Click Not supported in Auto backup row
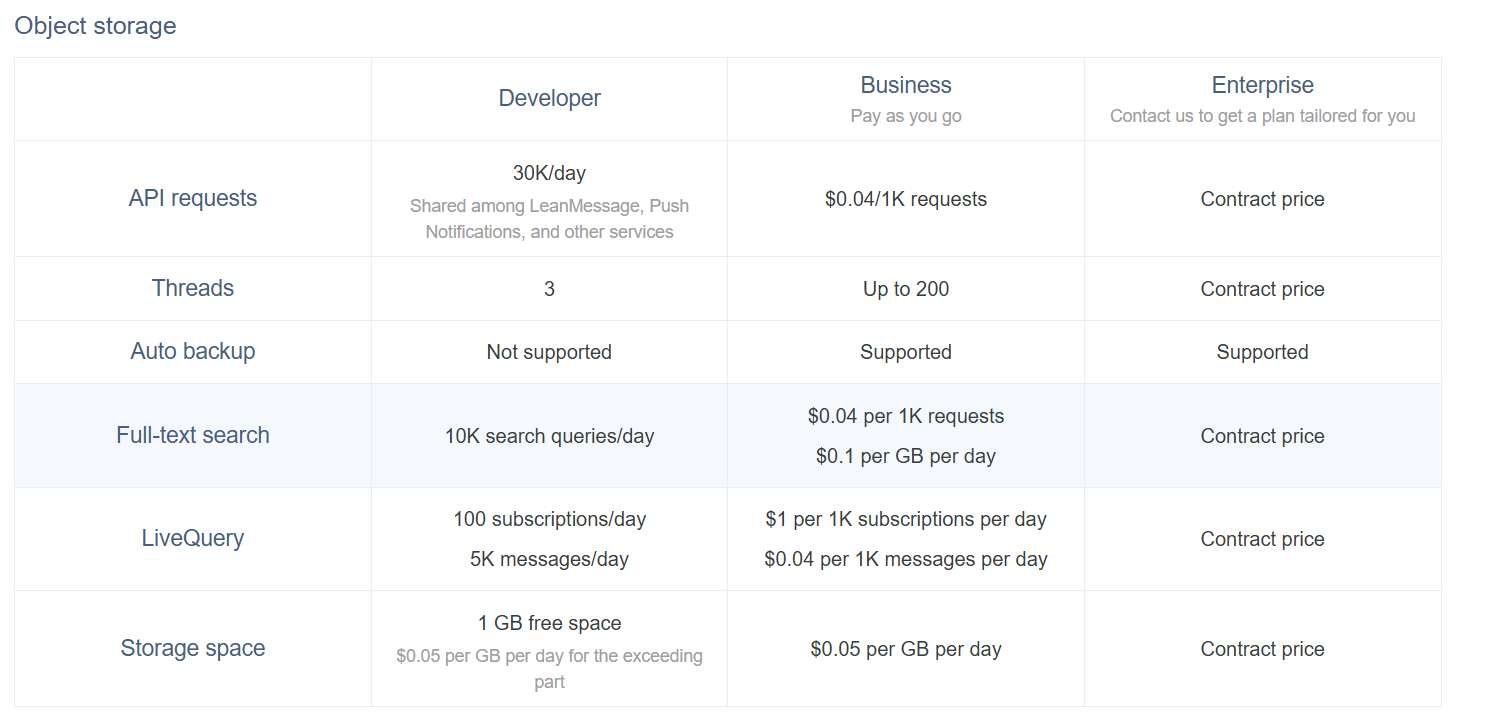1493x716 pixels. [549, 352]
